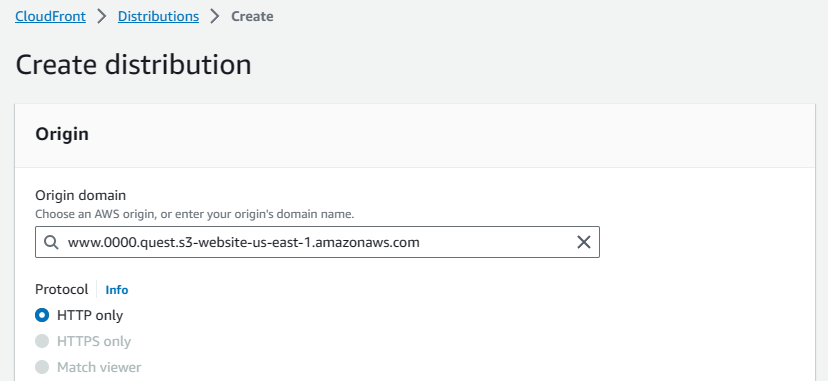This screenshot has height=381, width=828.
Task: Click the Create distribution page heading
Action: coord(133,65)
